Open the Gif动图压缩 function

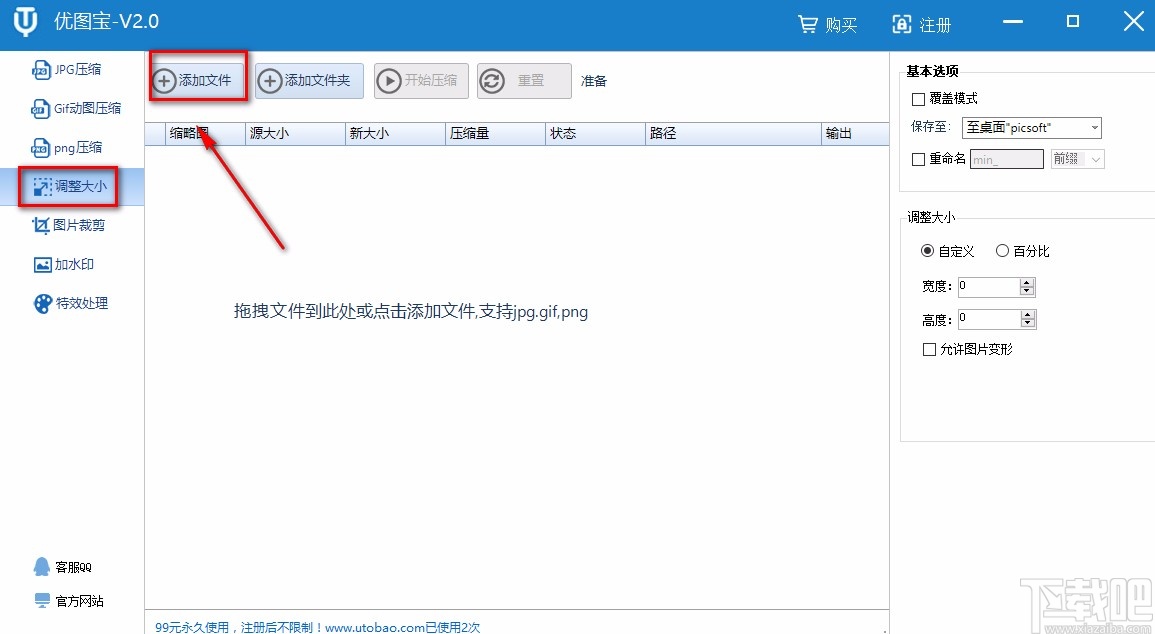click(79, 107)
